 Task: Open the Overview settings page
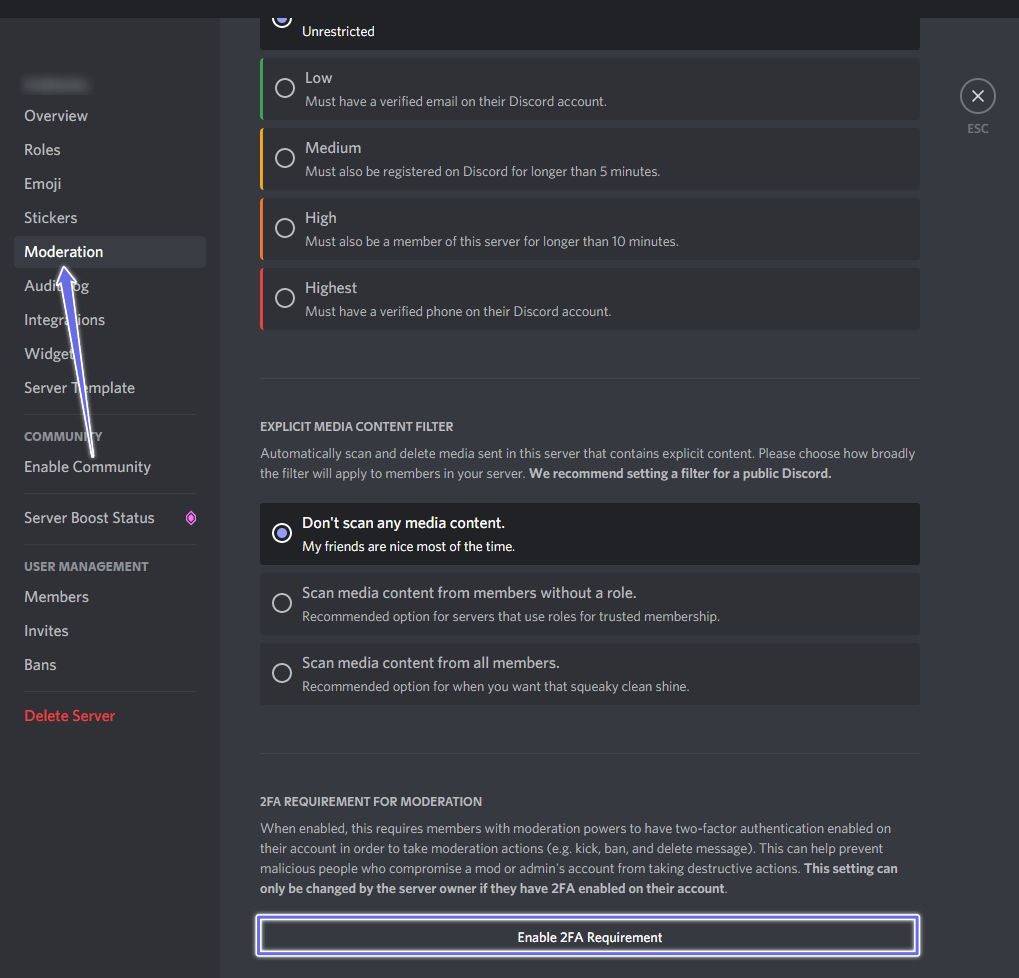pos(56,116)
